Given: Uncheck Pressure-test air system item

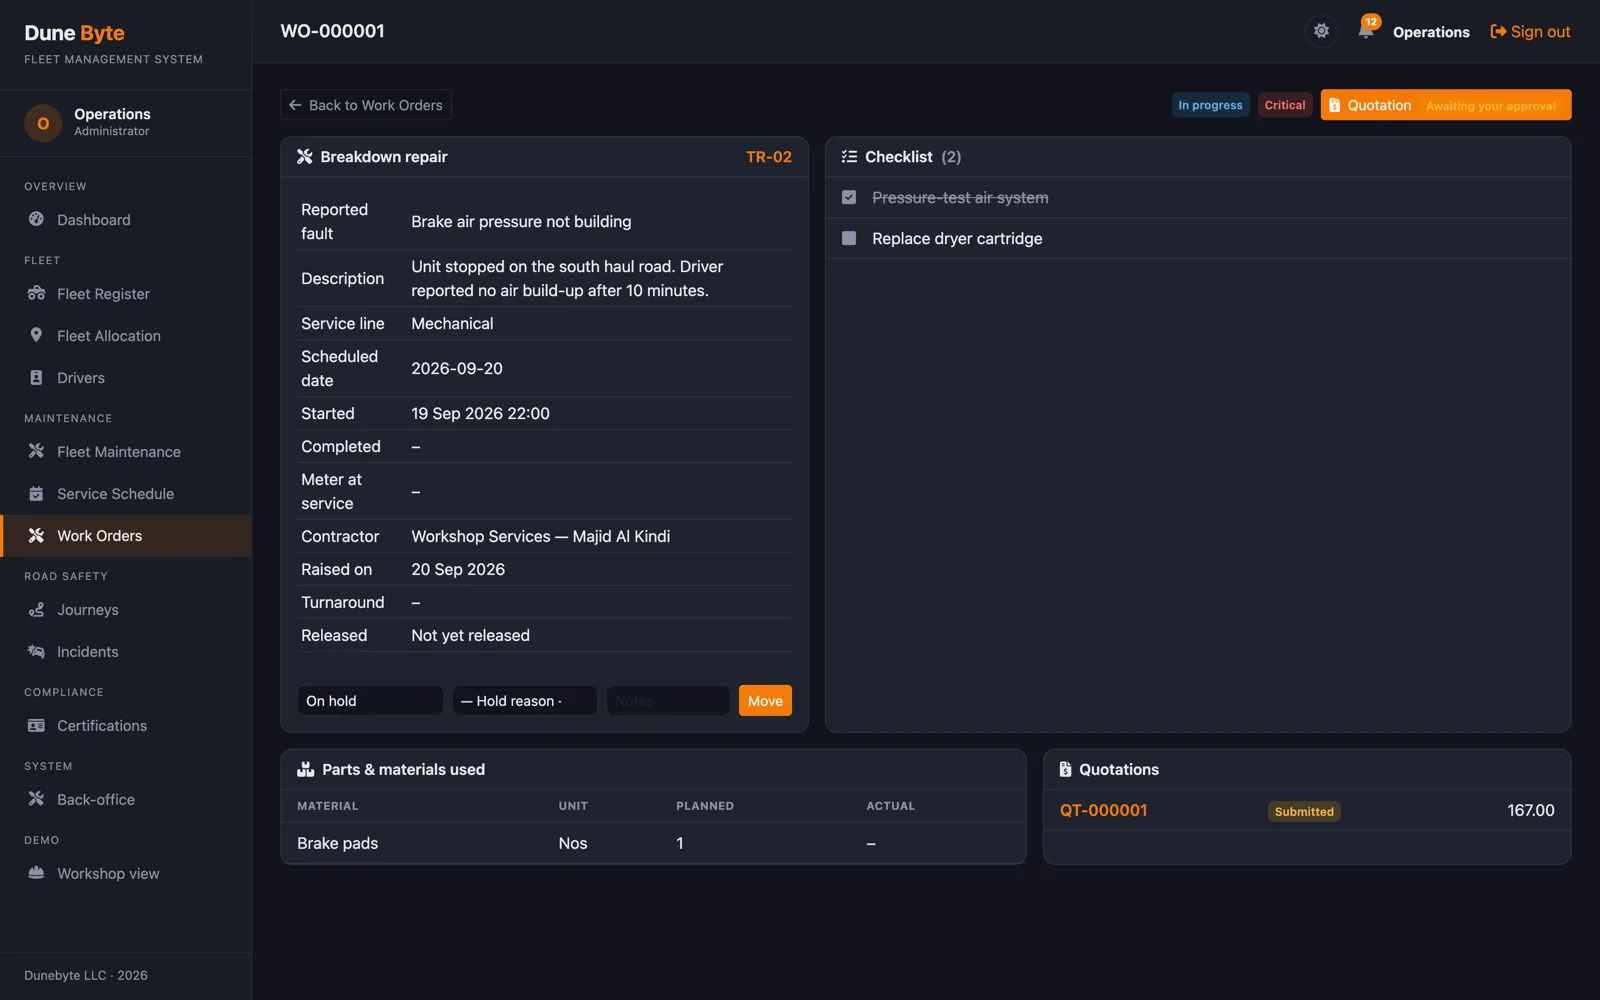Looking at the screenshot, I should (849, 197).
